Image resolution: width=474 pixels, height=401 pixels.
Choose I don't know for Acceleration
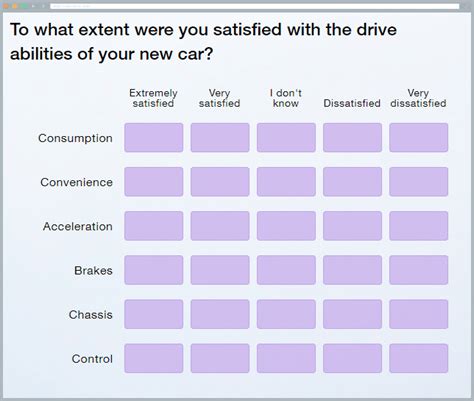(286, 226)
